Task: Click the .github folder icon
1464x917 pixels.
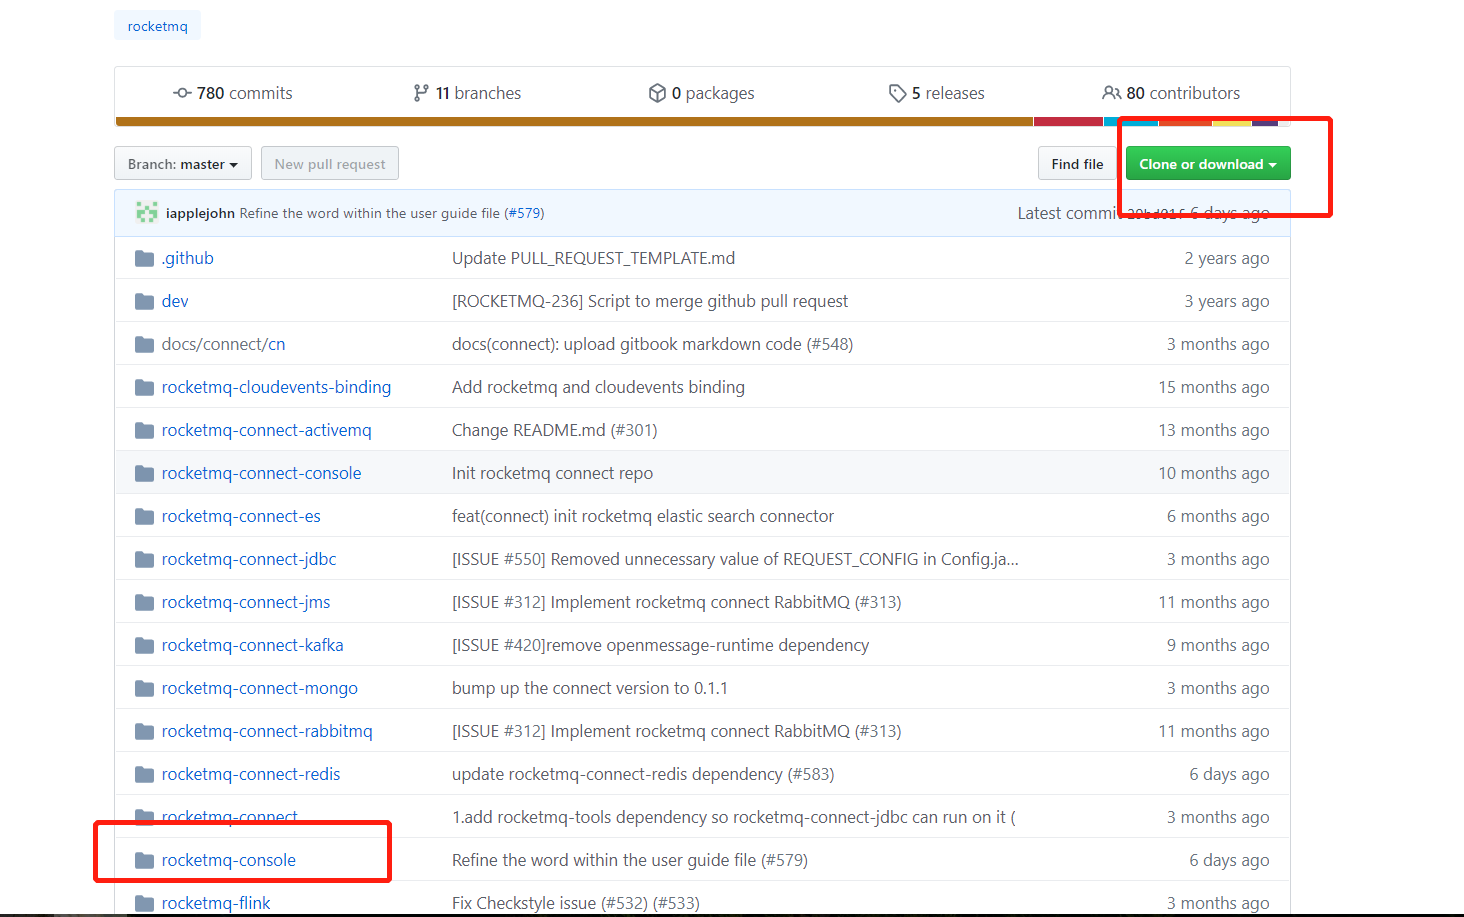Action: pos(145,259)
